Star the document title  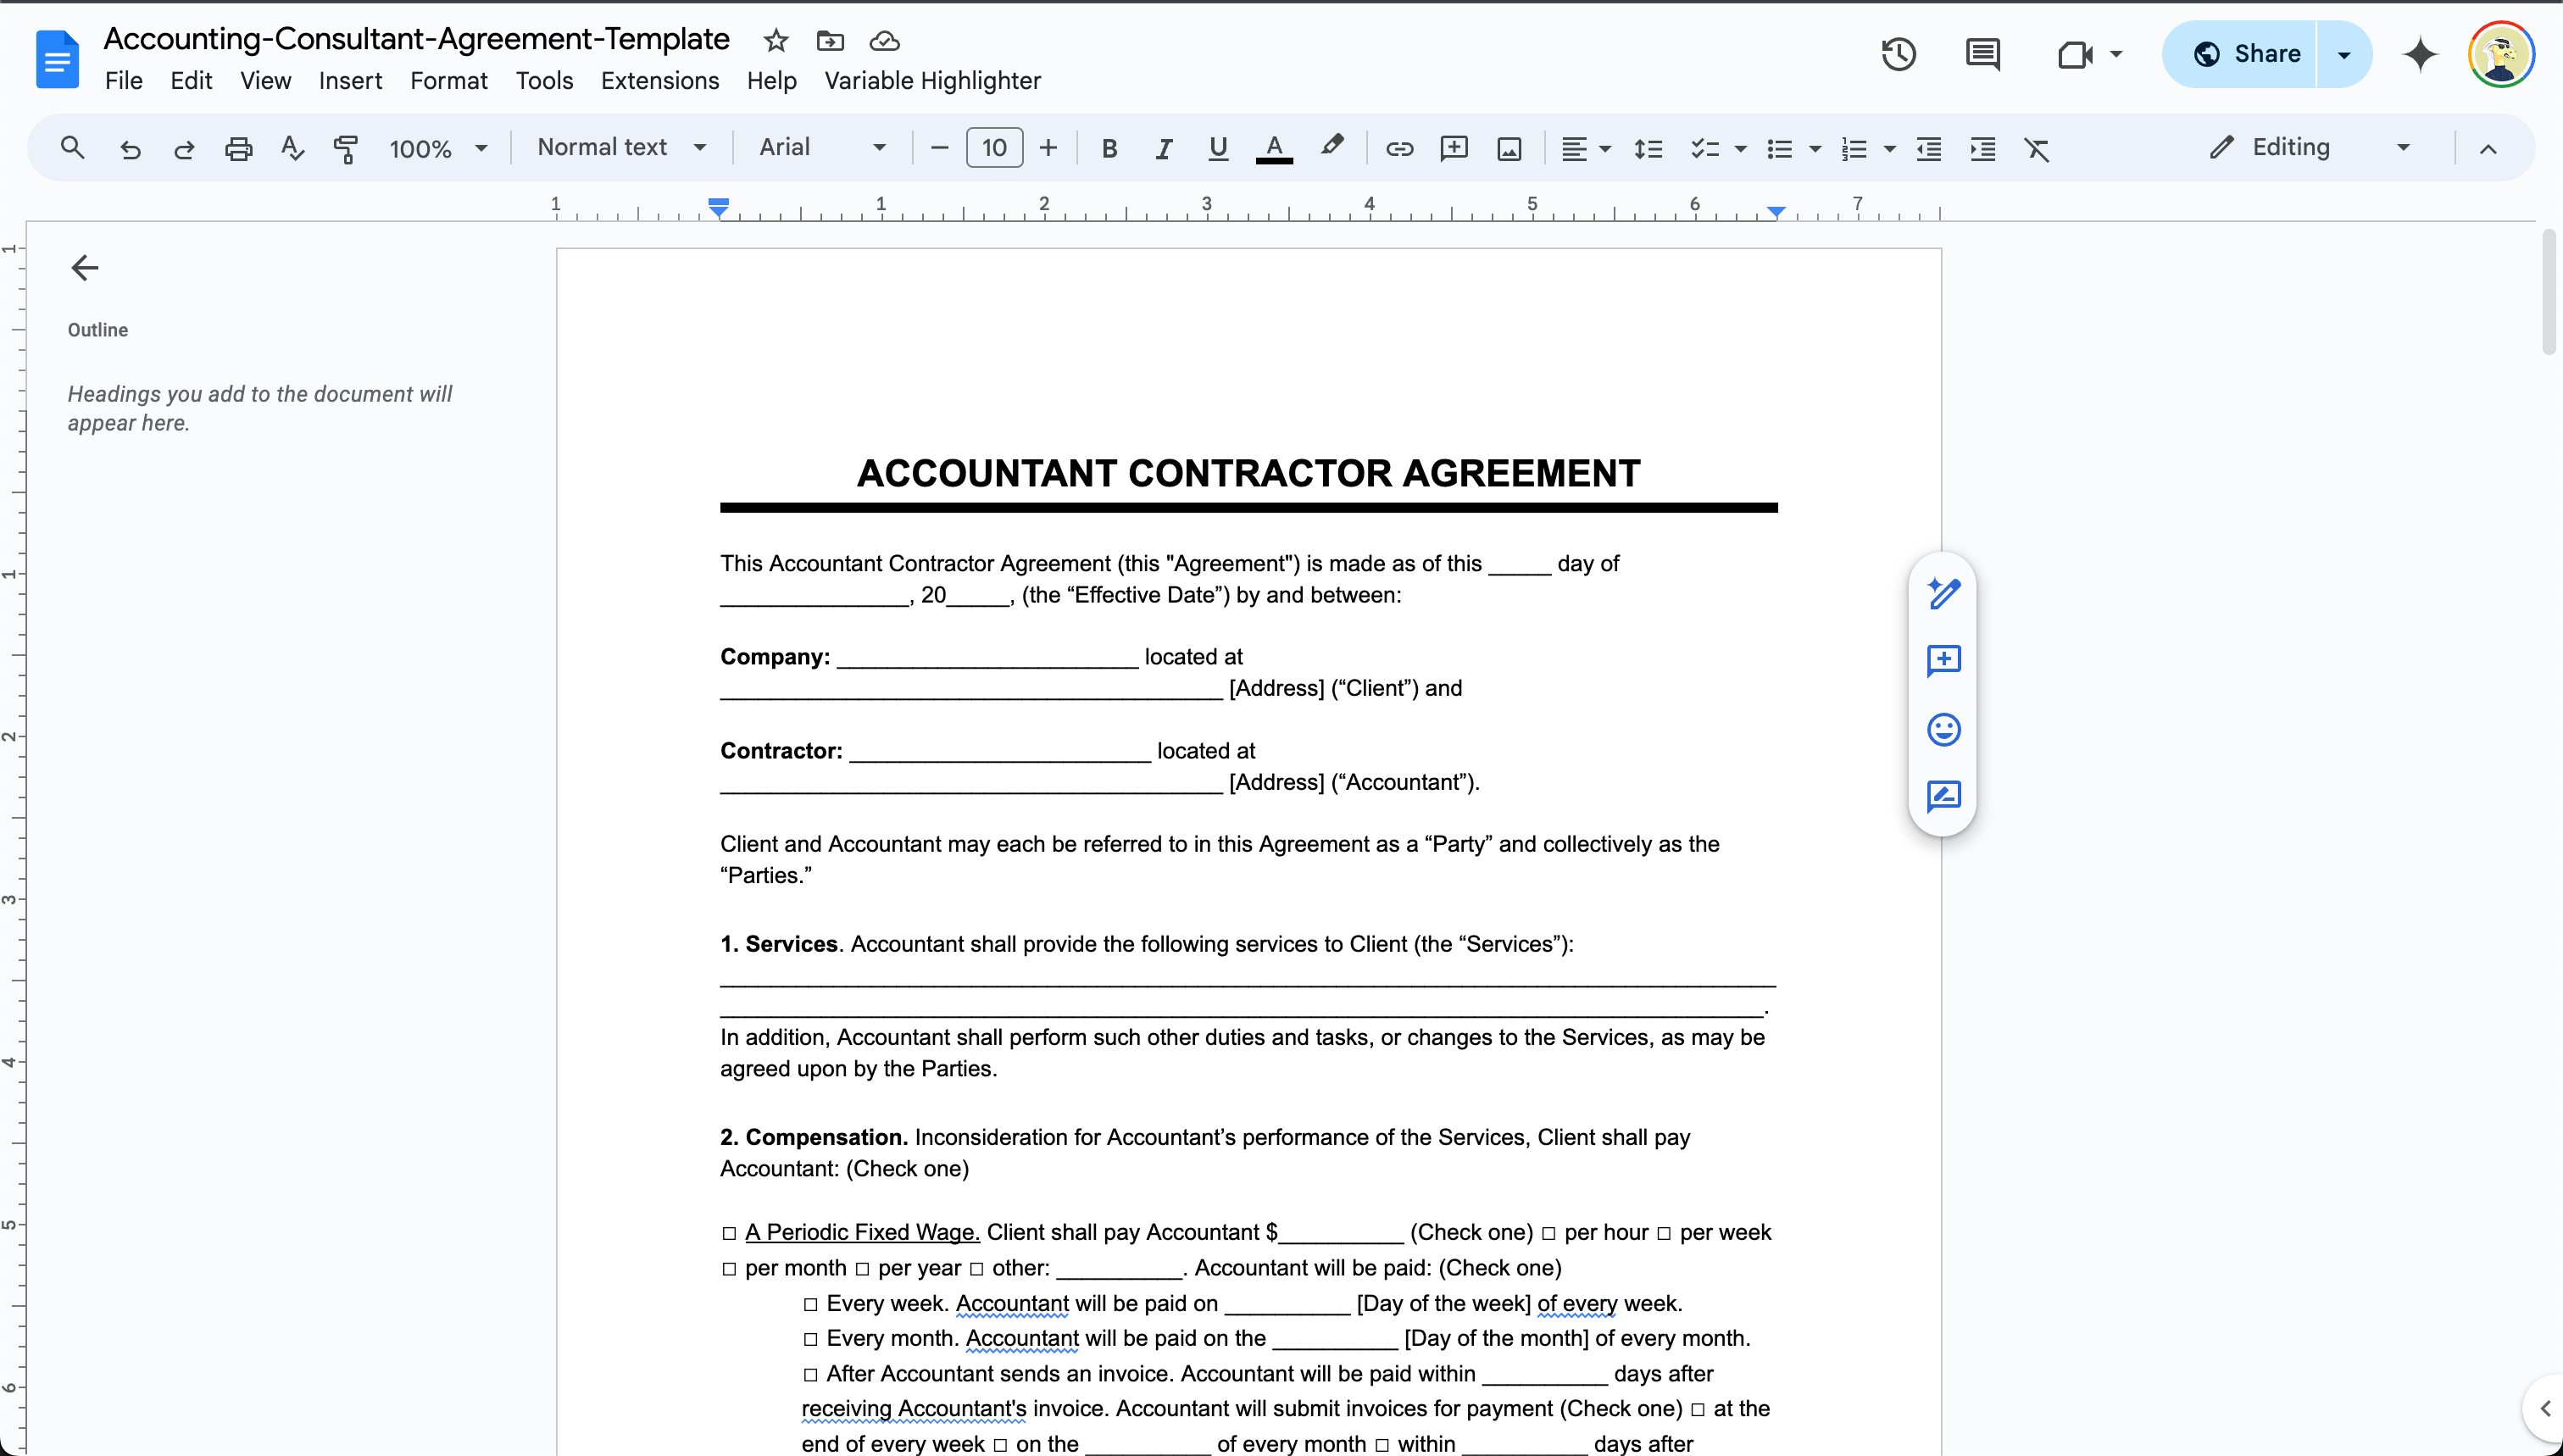[x=776, y=41]
